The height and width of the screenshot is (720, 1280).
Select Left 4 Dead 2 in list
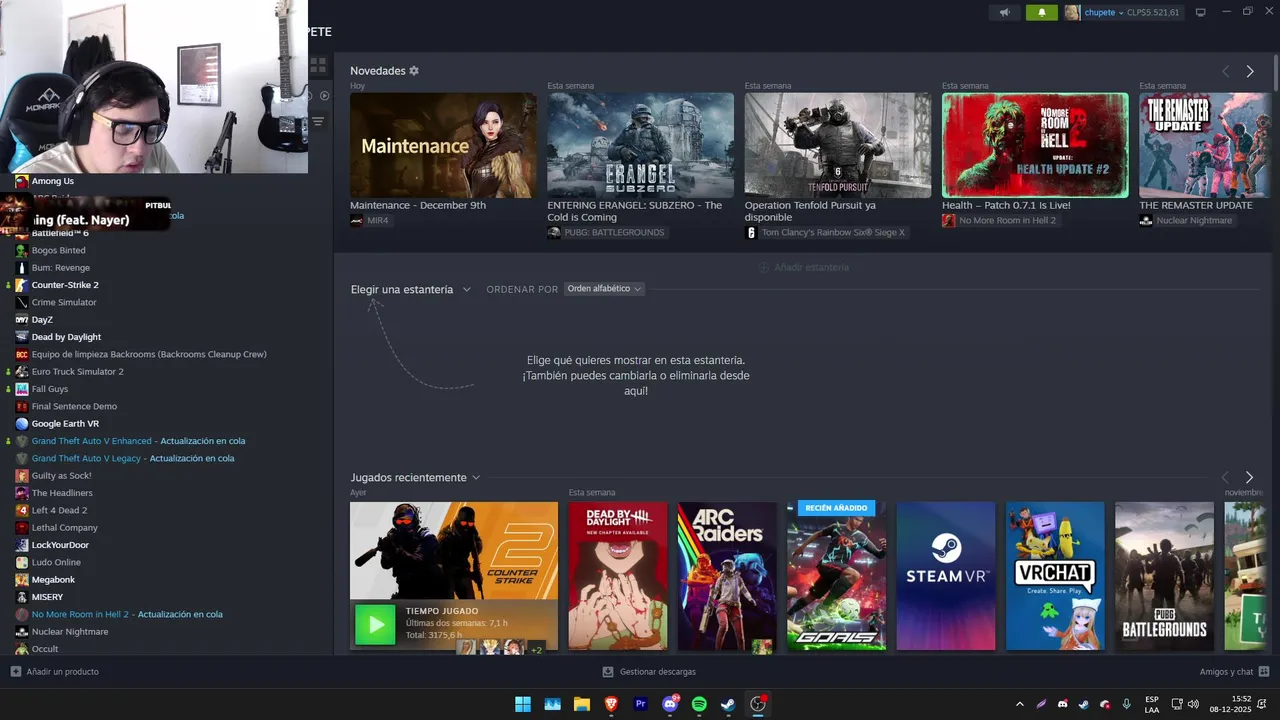click(x=59, y=510)
